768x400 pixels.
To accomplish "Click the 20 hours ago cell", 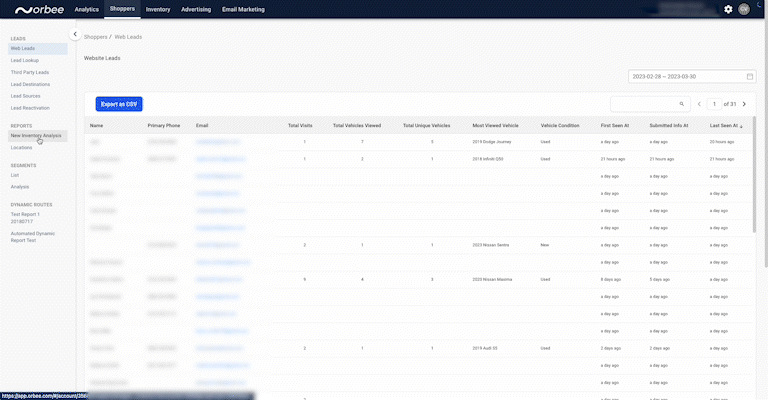I will (722, 142).
